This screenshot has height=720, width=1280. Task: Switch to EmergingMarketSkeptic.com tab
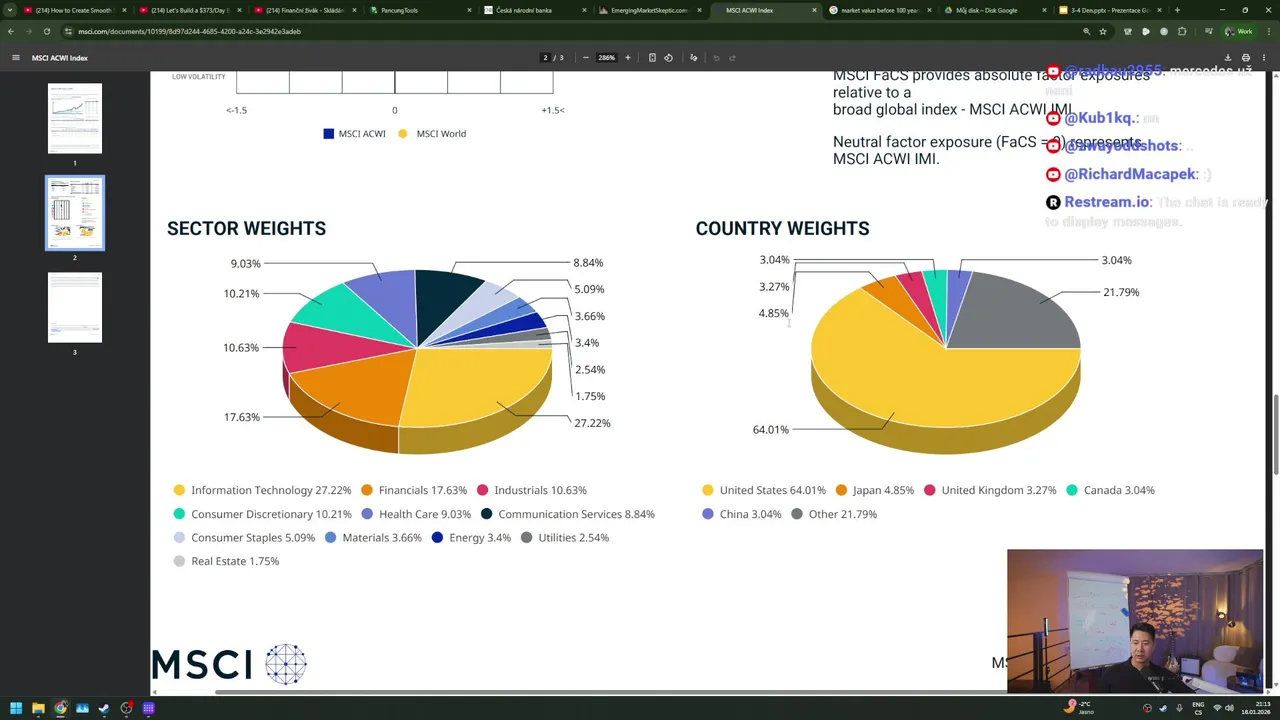(650, 10)
